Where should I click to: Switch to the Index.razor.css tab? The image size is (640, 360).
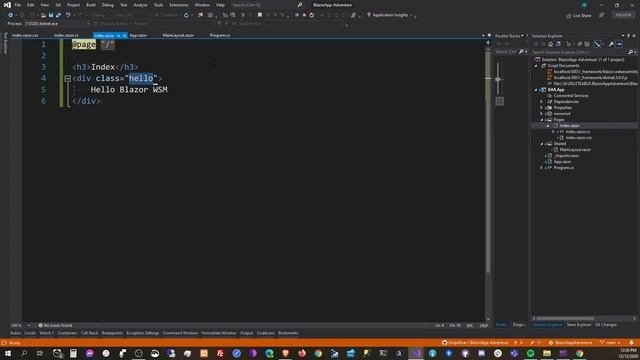[25, 36]
